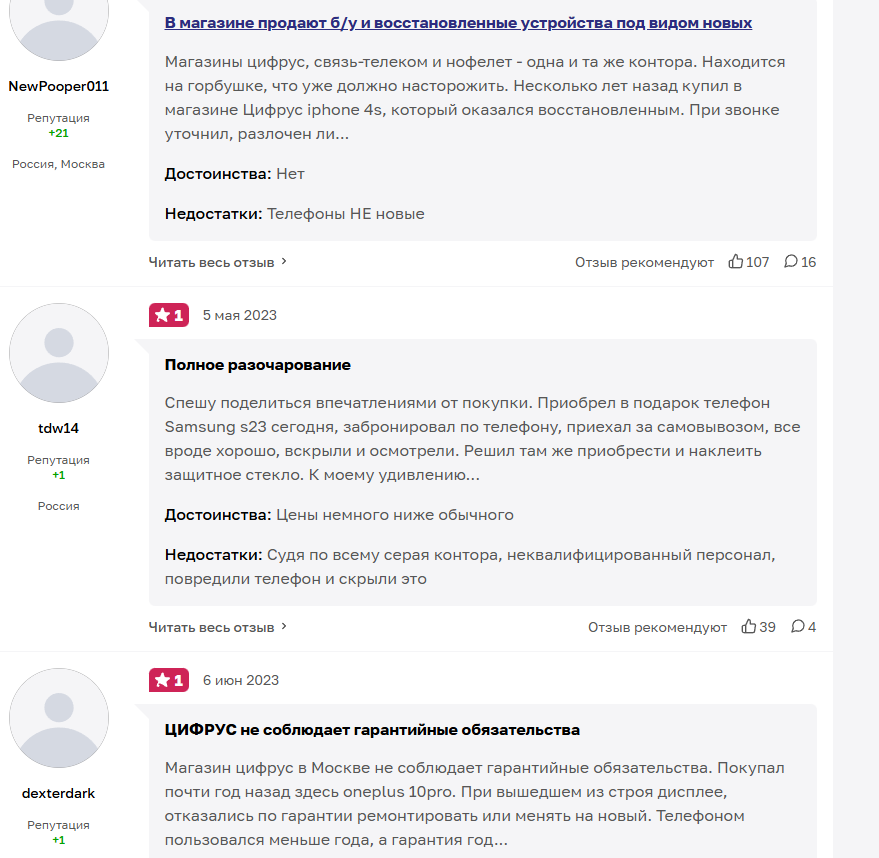This screenshot has width=879, height=858.
Task: Like dexterdark's warranty complaint review
Action: [750, 855]
